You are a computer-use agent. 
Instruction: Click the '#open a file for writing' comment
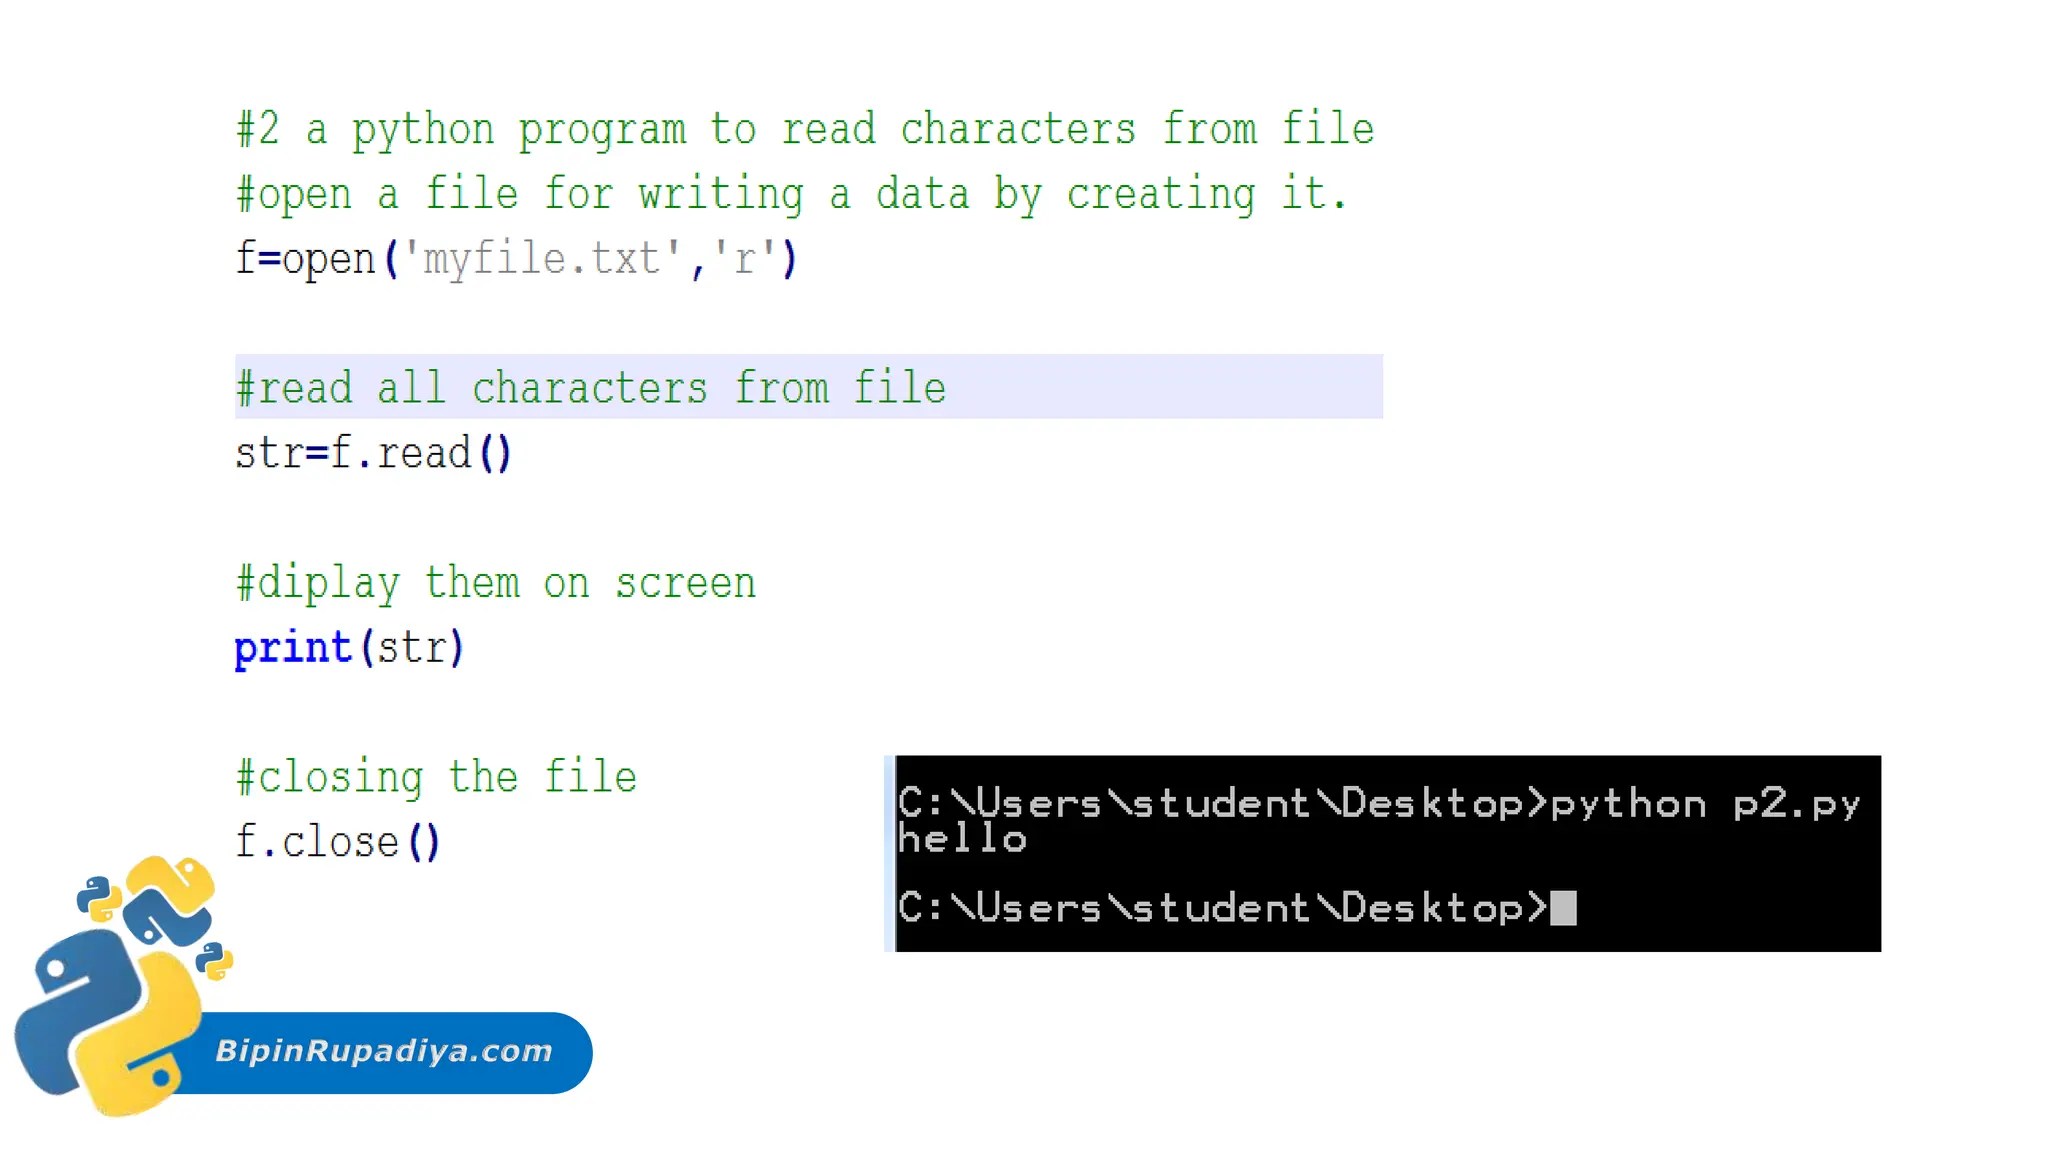(x=792, y=194)
